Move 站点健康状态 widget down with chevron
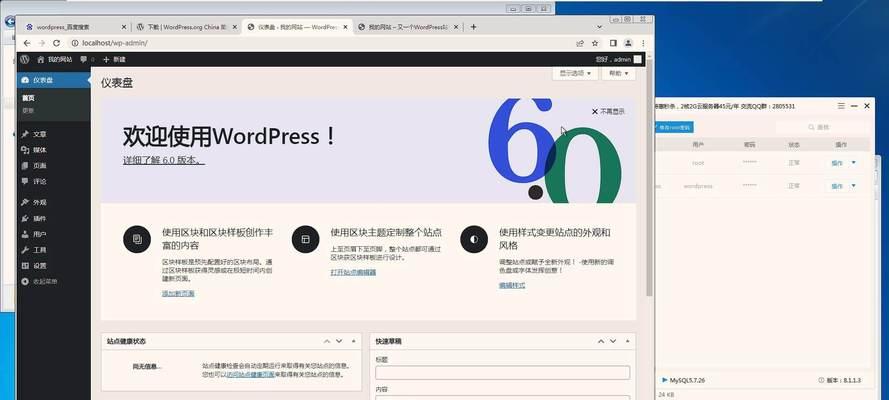The width and height of the screenshot is (889, 400). pyautogui.click(x=339, y=341)
